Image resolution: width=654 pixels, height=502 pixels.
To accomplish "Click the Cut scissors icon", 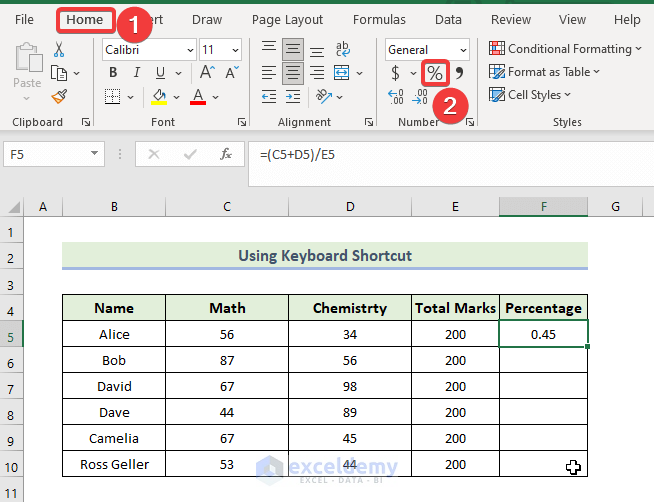I will pos(59,49).
